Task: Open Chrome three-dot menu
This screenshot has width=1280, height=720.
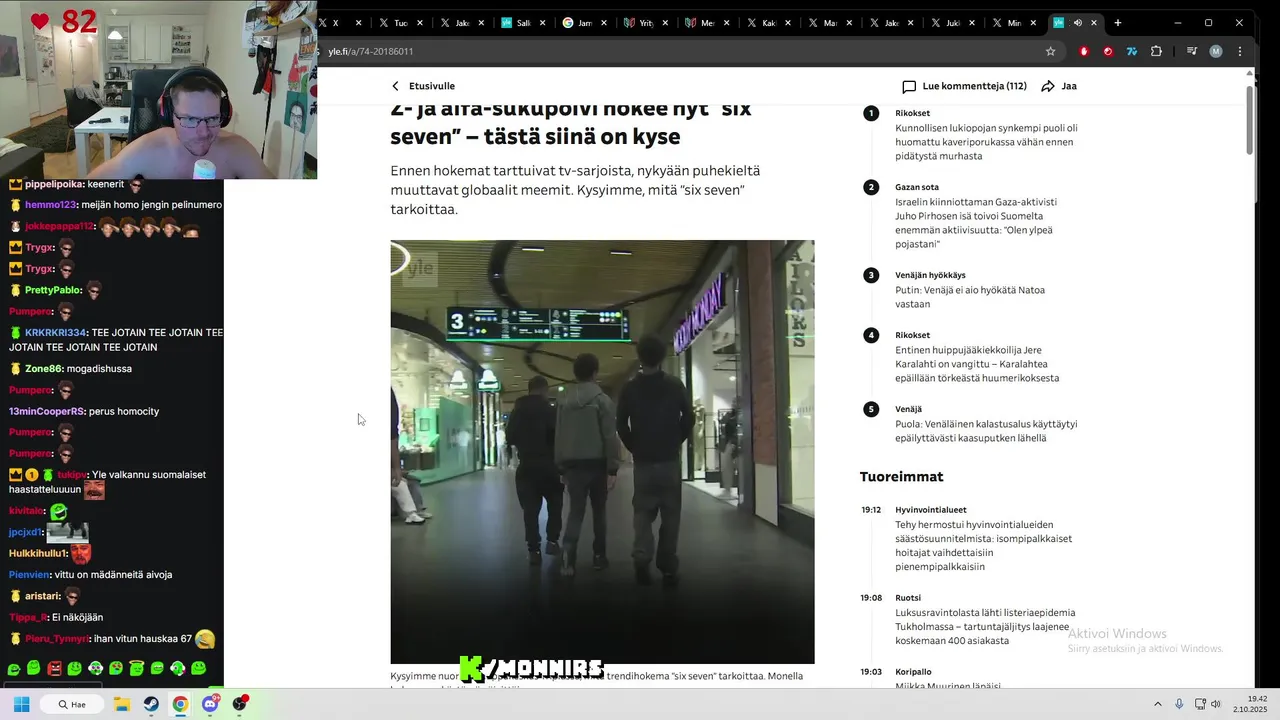Action: pos(1240,51)
